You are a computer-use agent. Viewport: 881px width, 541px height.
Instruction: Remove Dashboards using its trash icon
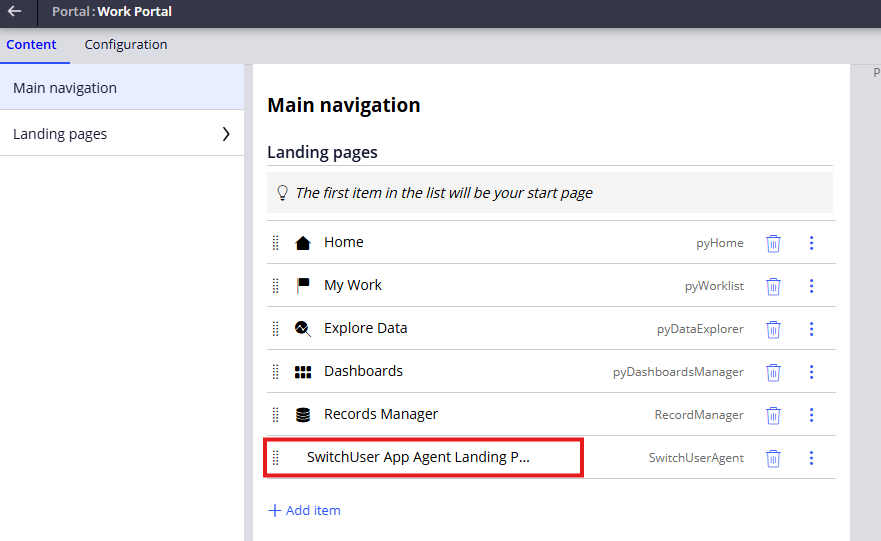pos(773,372)
